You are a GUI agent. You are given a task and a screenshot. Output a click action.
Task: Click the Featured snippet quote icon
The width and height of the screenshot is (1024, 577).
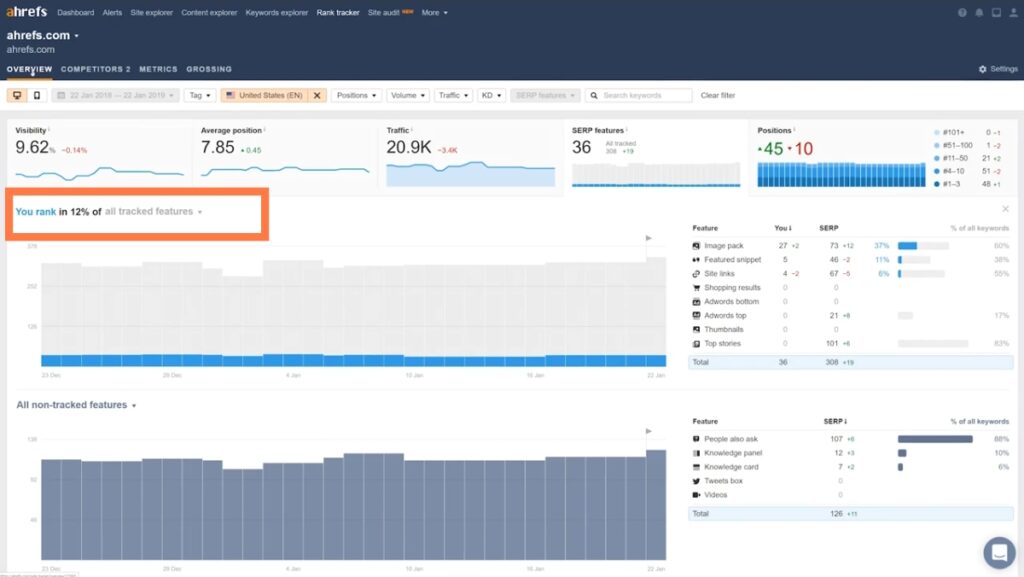696,260
